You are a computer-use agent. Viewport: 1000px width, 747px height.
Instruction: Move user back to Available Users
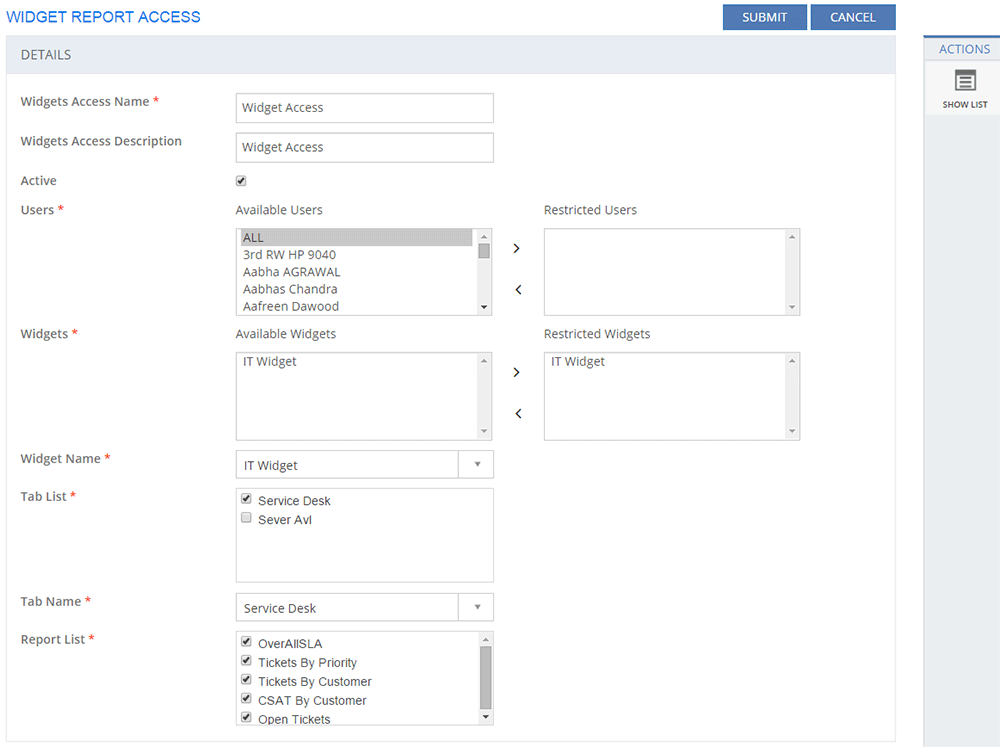pyautogui.click(x=516, y=290)
